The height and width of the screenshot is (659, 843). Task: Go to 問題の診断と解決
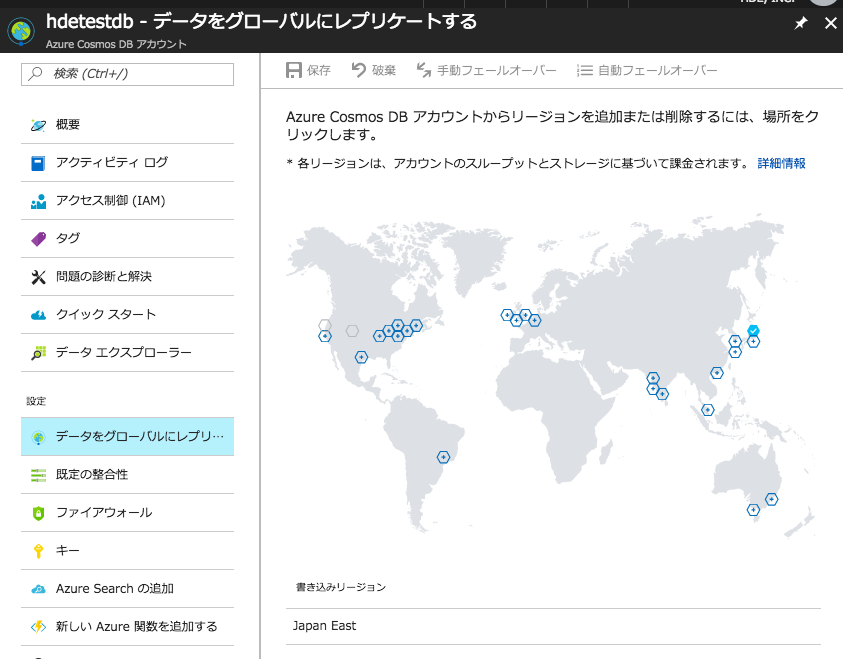click(x=127, y=276)
